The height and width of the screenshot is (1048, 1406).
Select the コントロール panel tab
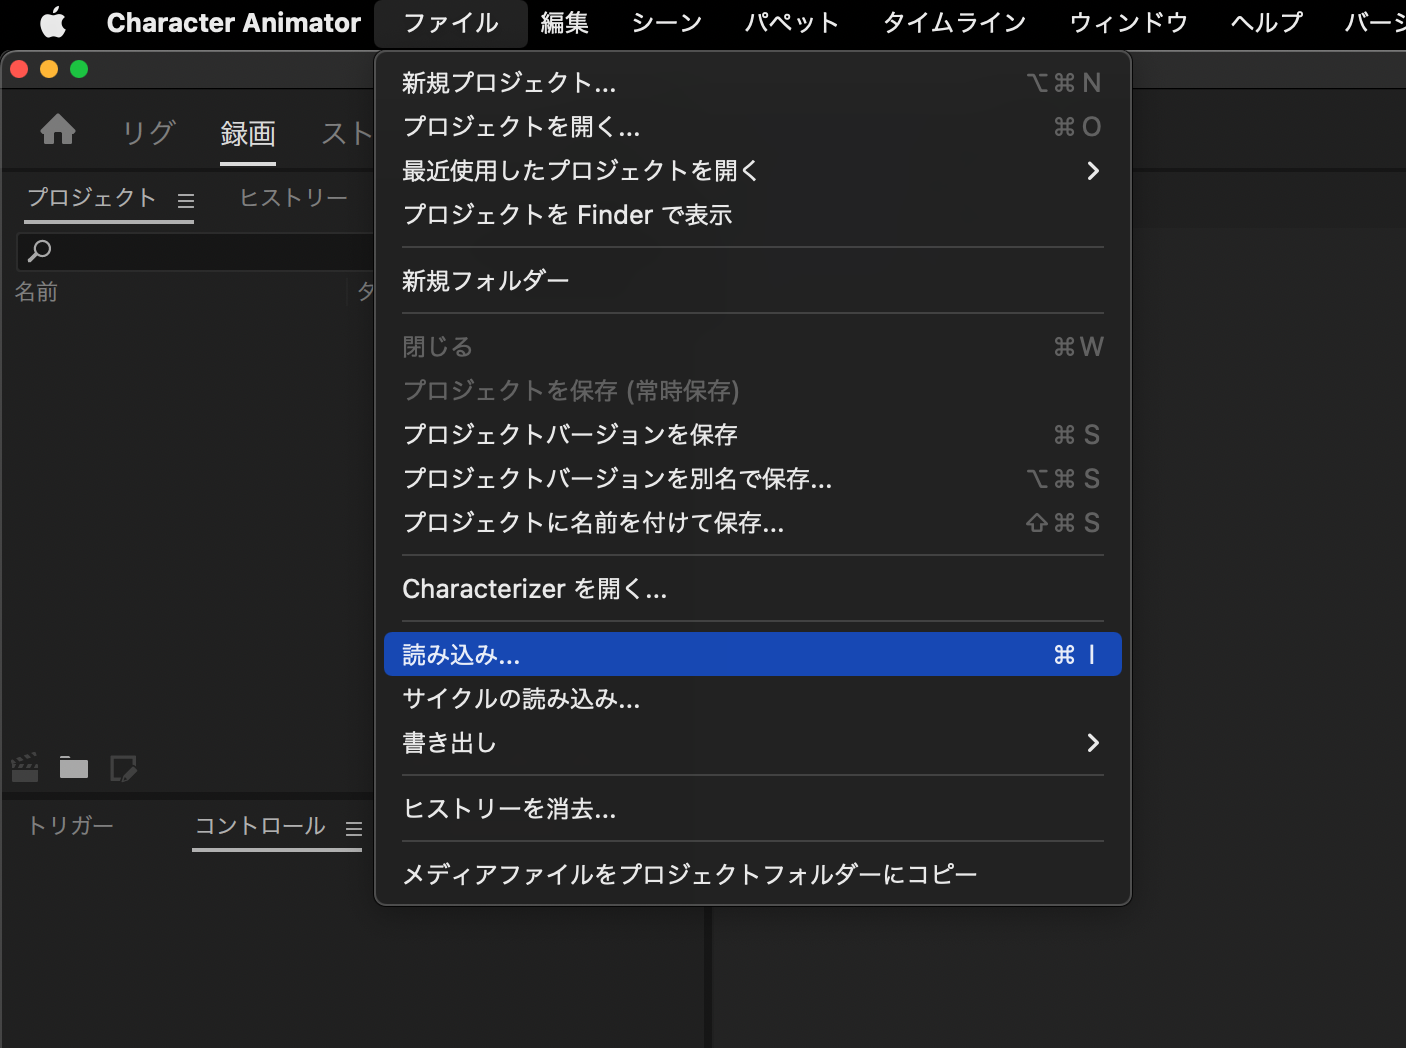coord(260,826)
